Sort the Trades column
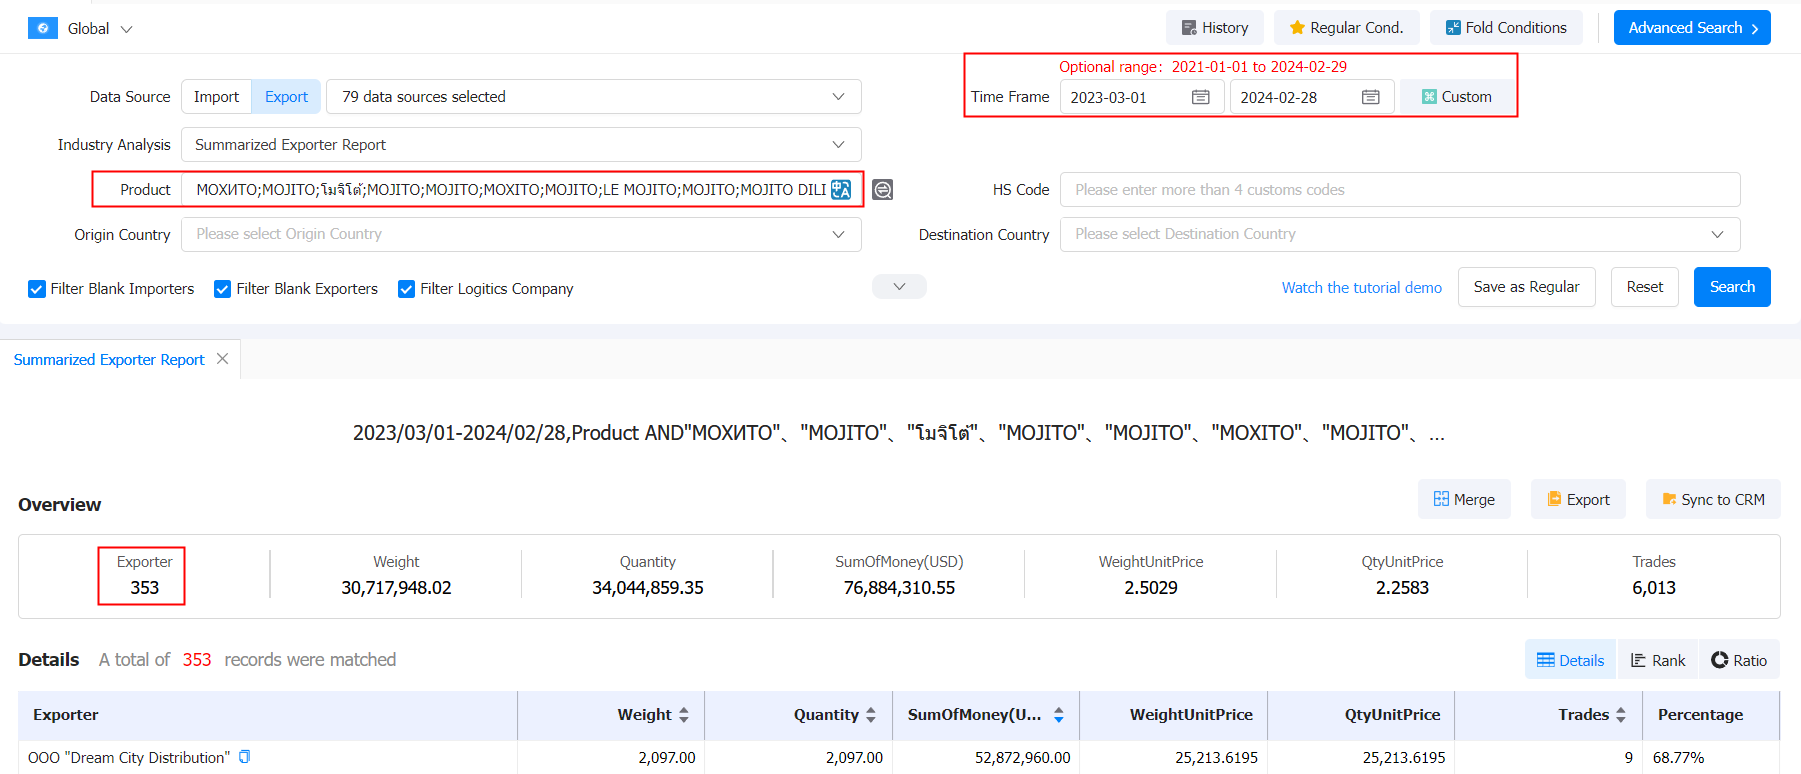Image resolution: width=1801 pixels, height=774 pixels. coord(1621,715)
